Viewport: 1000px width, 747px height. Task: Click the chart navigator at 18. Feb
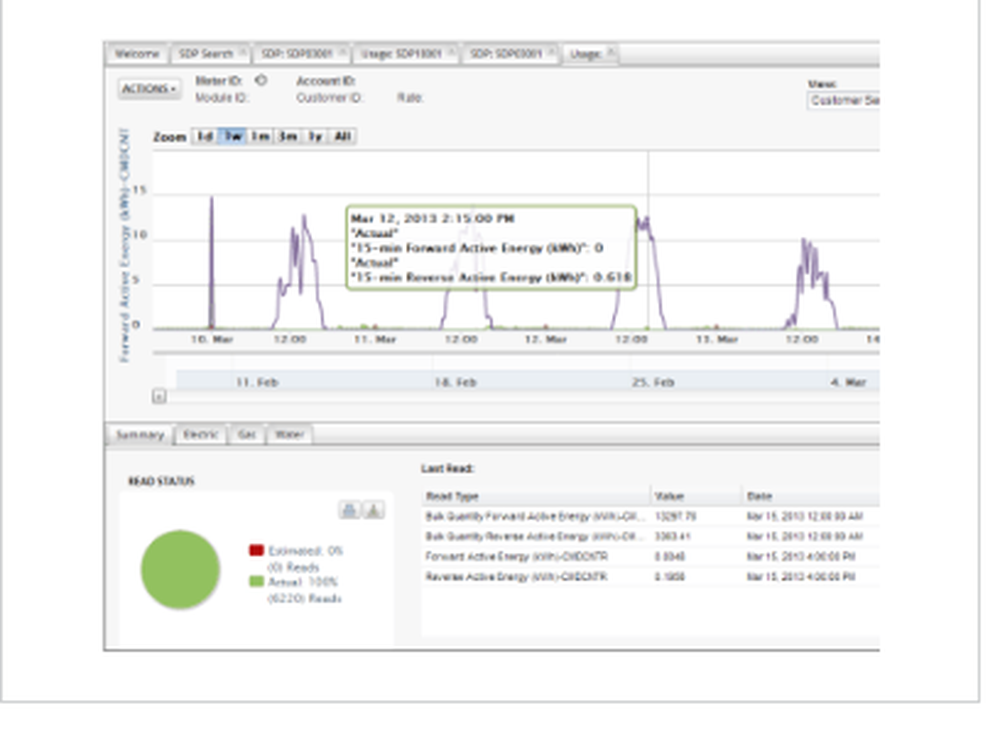click(x=455, y=382)
